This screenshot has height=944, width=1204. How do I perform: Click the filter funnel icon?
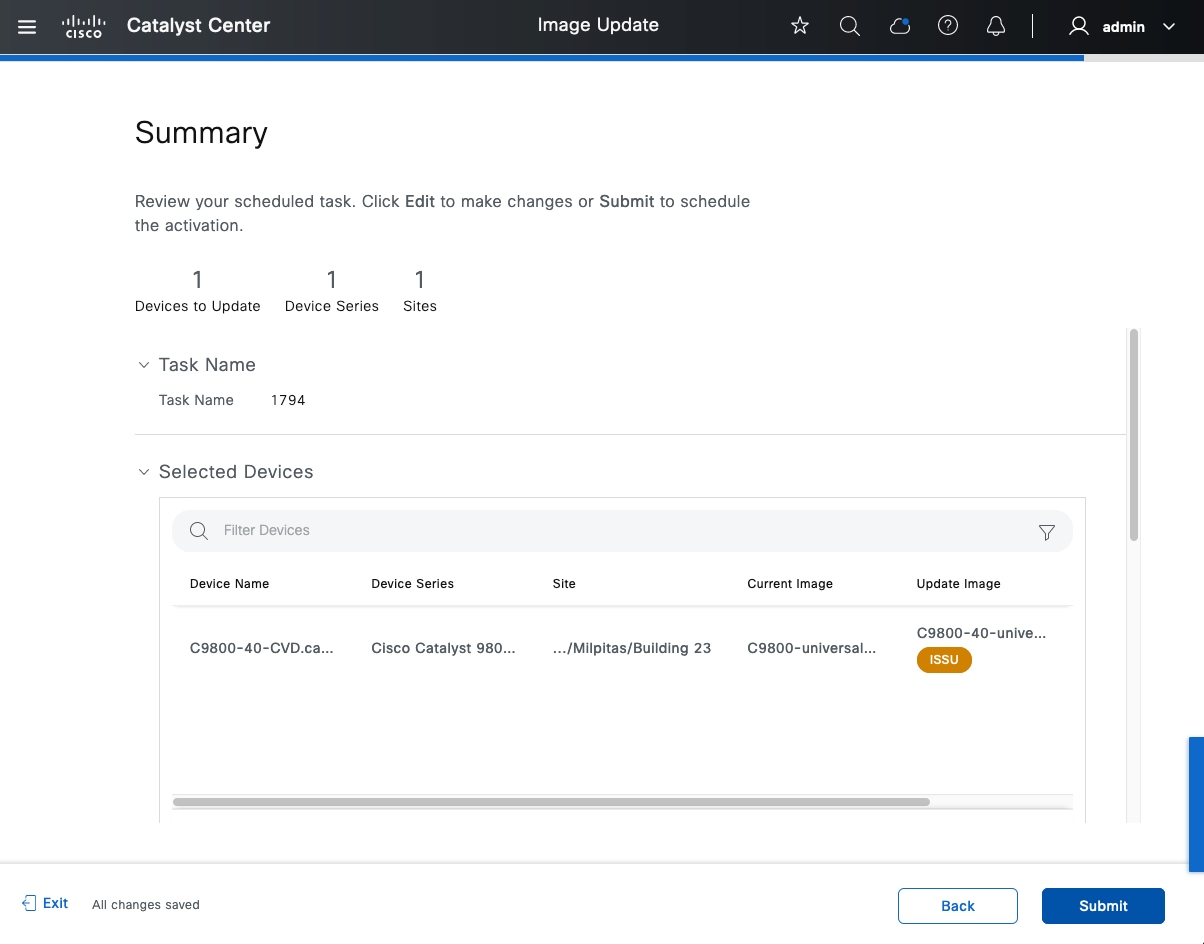[x=1047, y=532]
